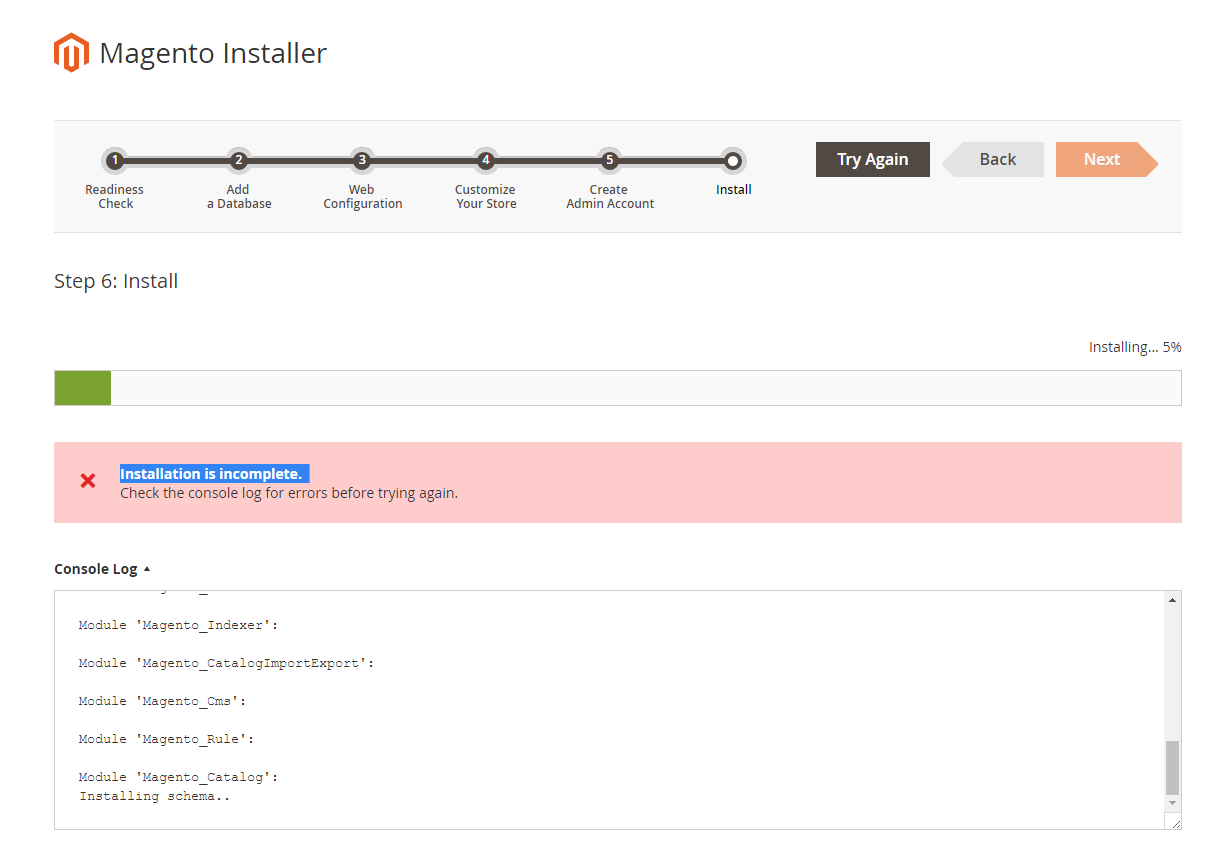
Task: Select step 1 Readiness Check circle
Action: pos(114,160)
